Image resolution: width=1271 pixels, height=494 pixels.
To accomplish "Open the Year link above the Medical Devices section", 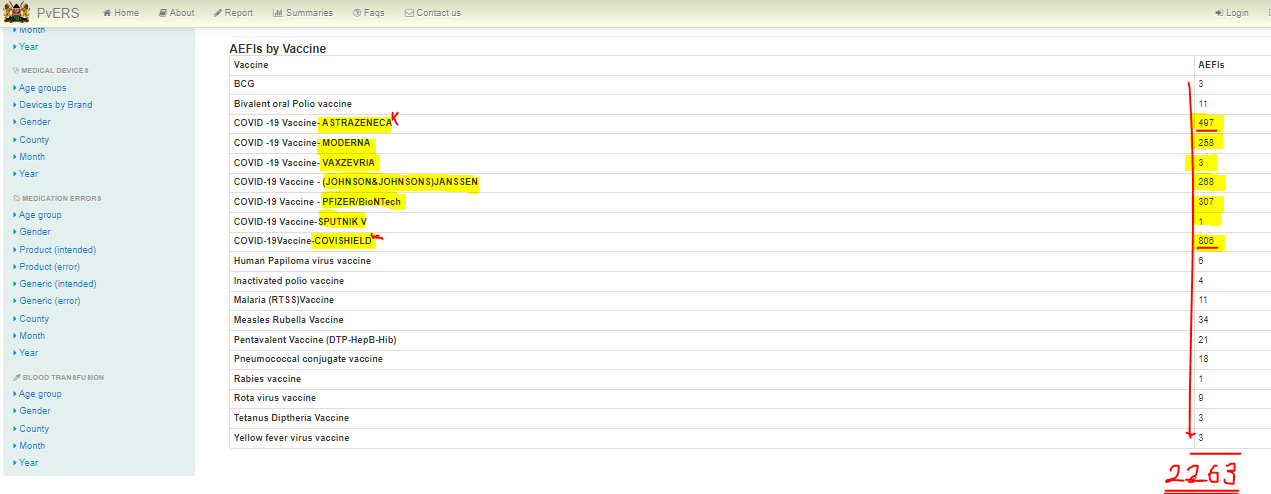I will pos(28,47).
